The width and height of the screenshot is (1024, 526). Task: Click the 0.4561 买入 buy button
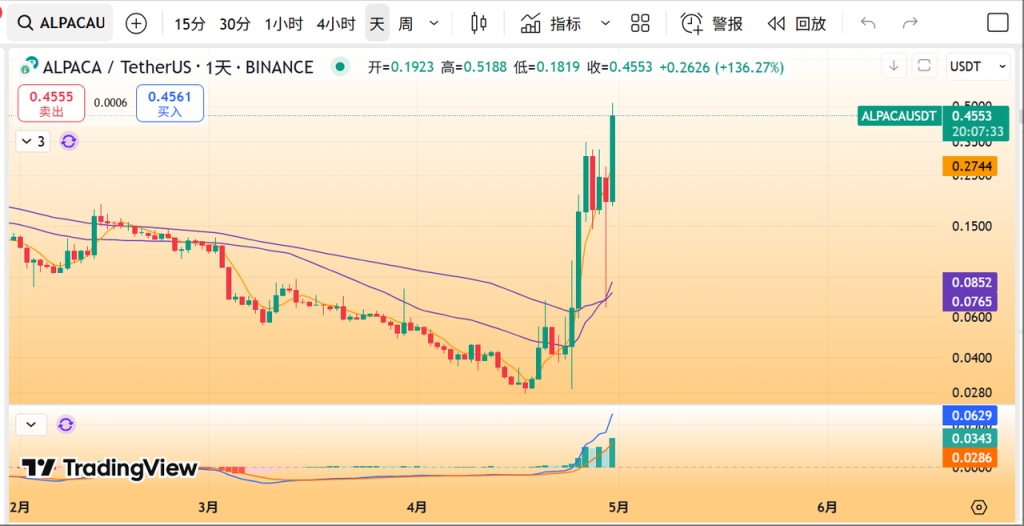pos(170,103)
